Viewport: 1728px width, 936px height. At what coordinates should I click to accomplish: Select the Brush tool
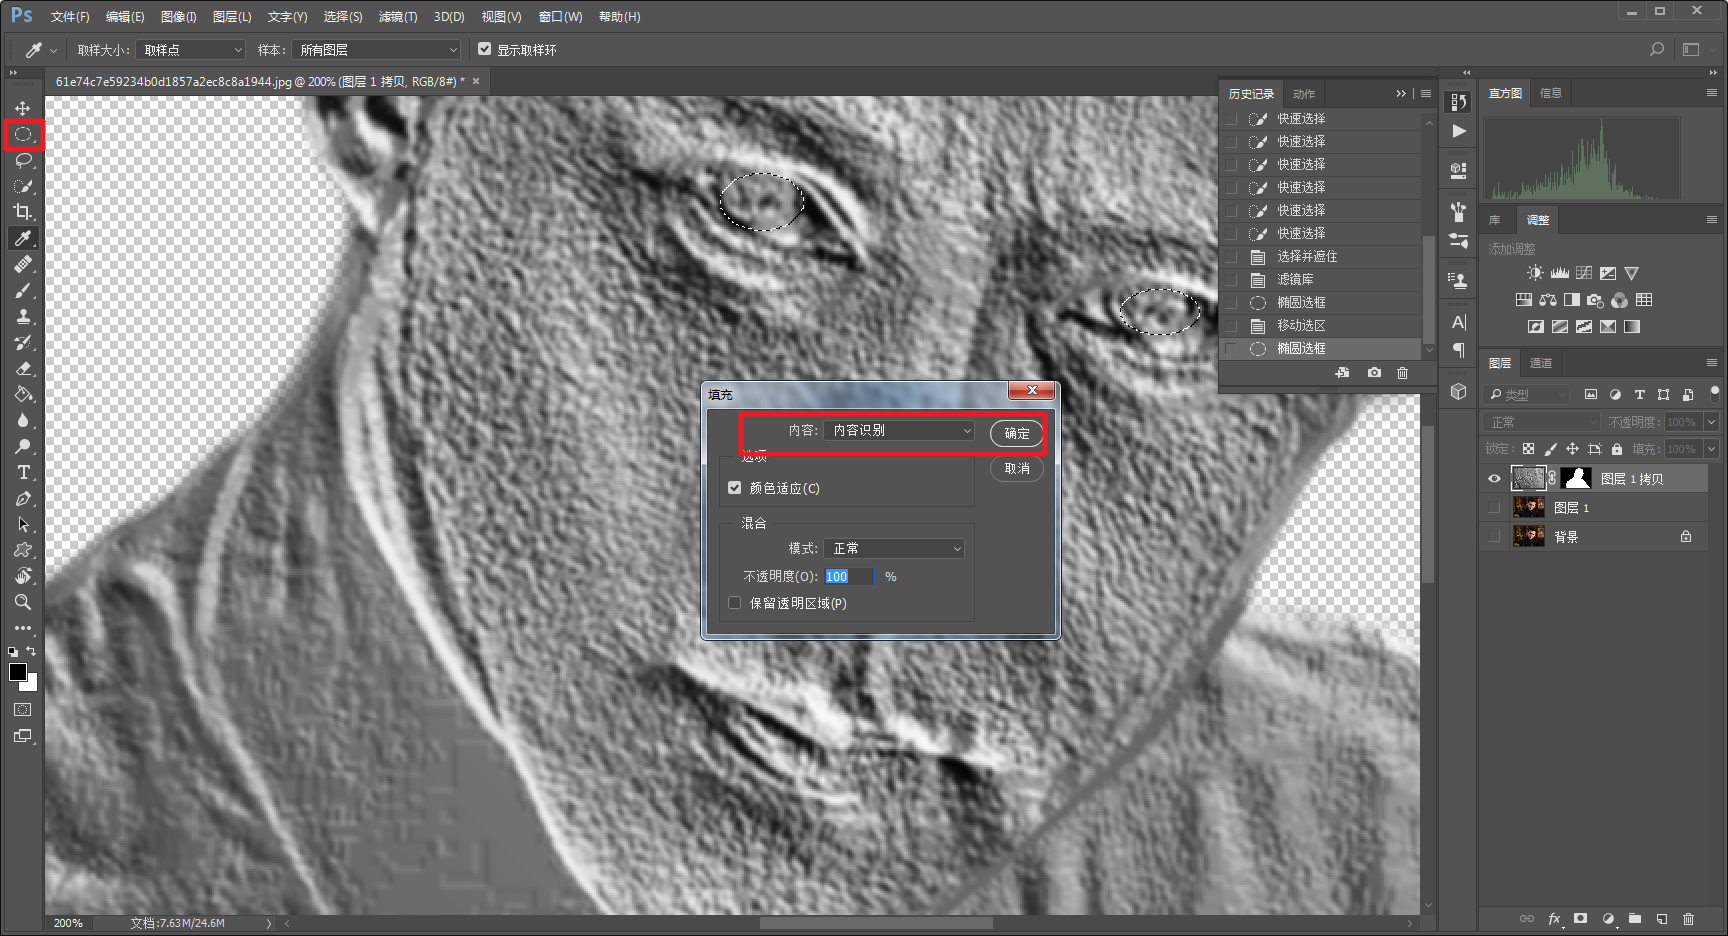coord(23,290)
